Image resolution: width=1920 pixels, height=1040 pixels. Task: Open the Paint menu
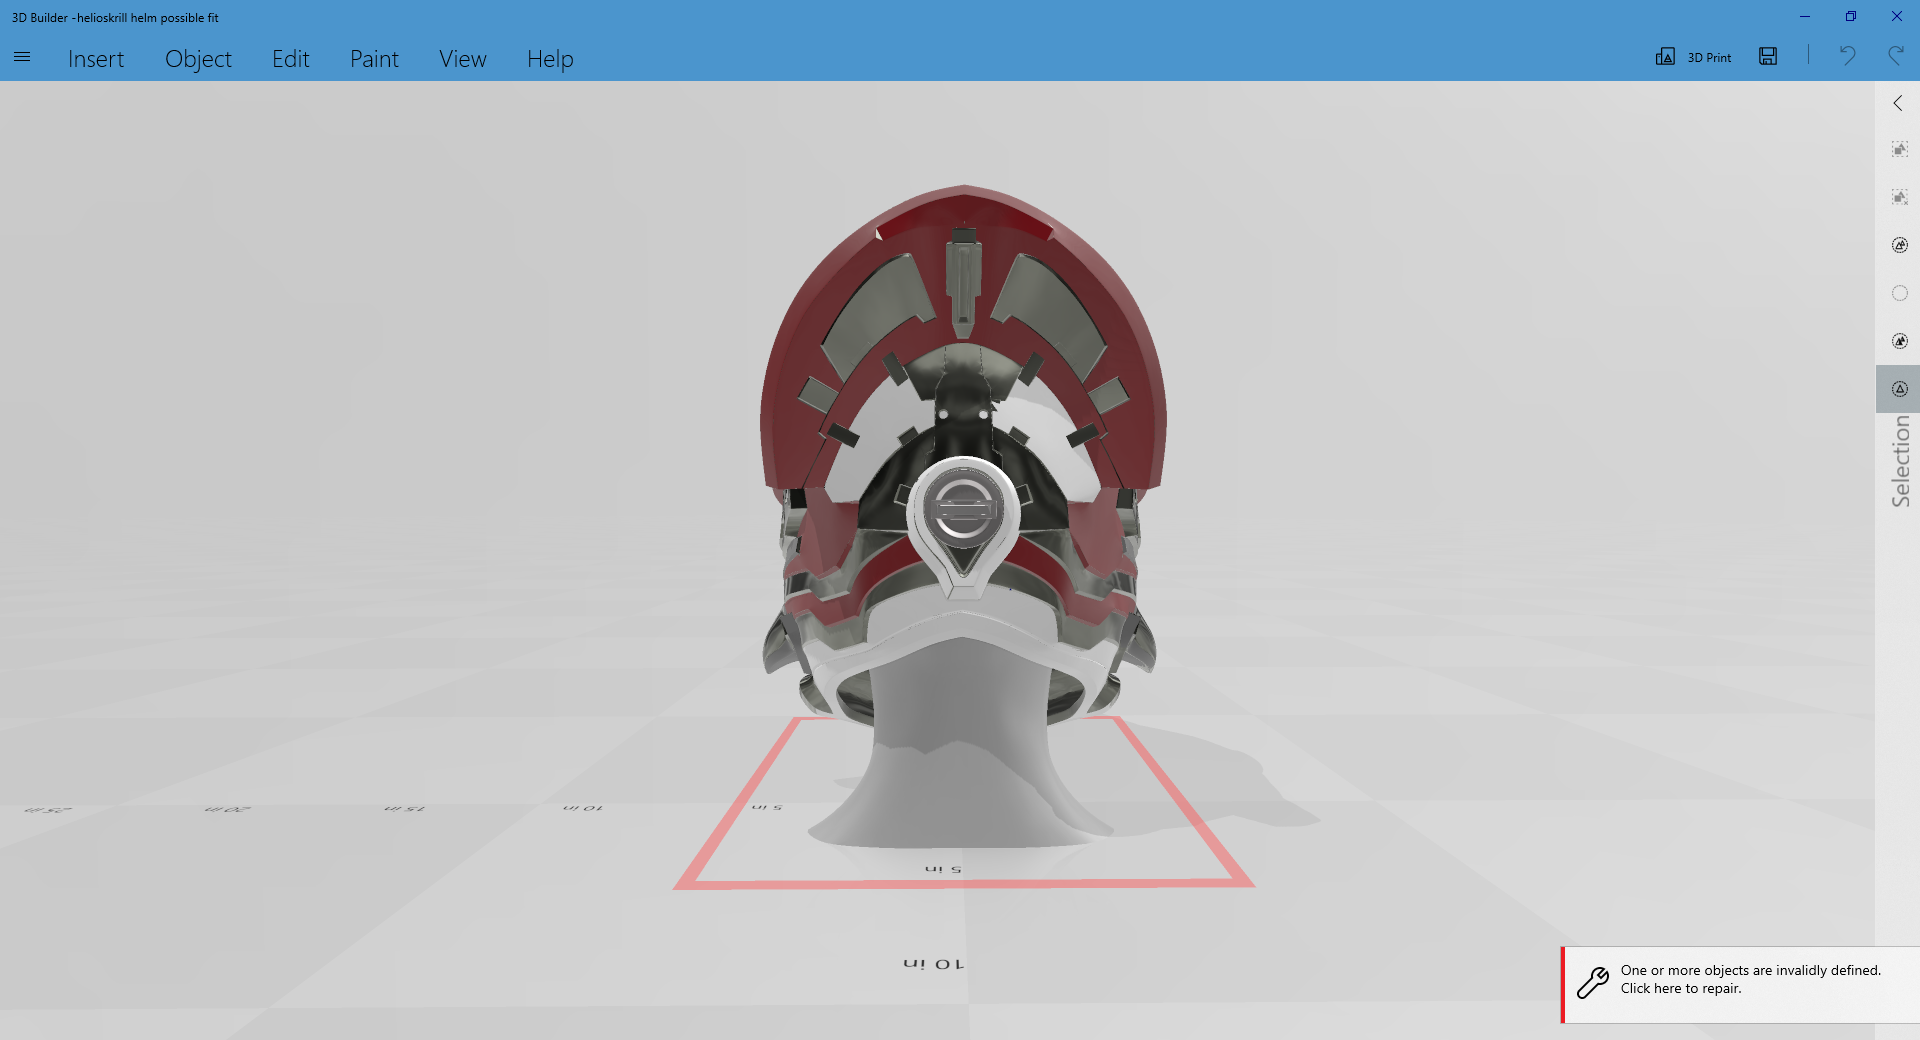tap(374, 59)
